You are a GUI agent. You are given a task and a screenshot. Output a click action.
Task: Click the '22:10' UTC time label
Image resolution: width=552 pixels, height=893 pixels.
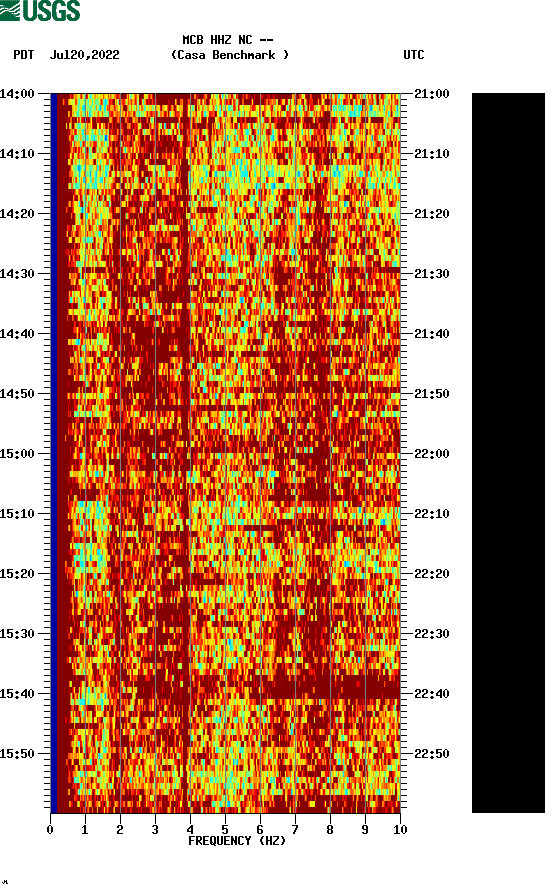click(x=432, y=514)
